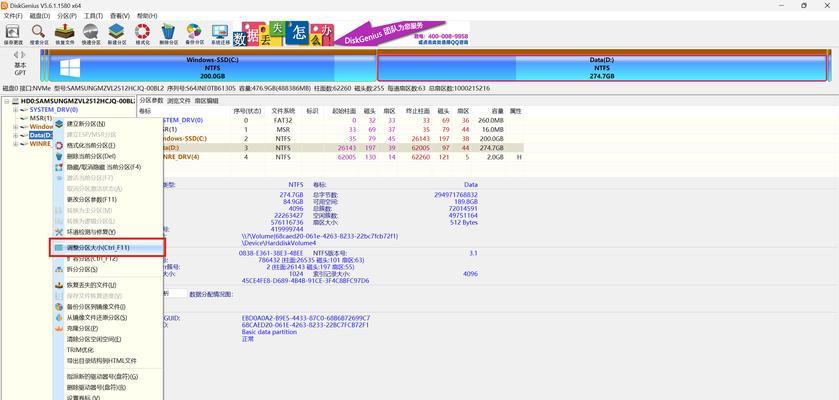Click the 保存更改 (save changes) toolbar icon
The height and width of the screenshot is (400, 839).
coord(12,31)
